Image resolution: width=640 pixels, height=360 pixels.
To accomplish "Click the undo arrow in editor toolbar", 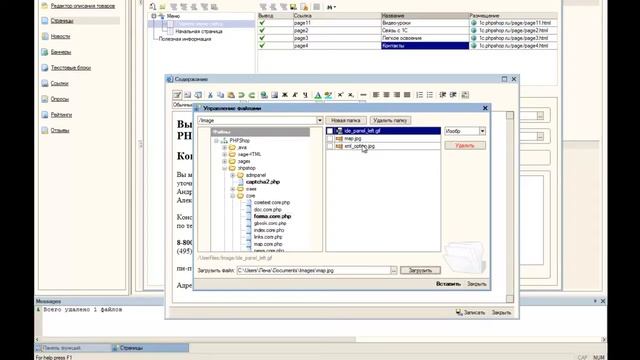I will pyautogui.click(x=241, y=95).
